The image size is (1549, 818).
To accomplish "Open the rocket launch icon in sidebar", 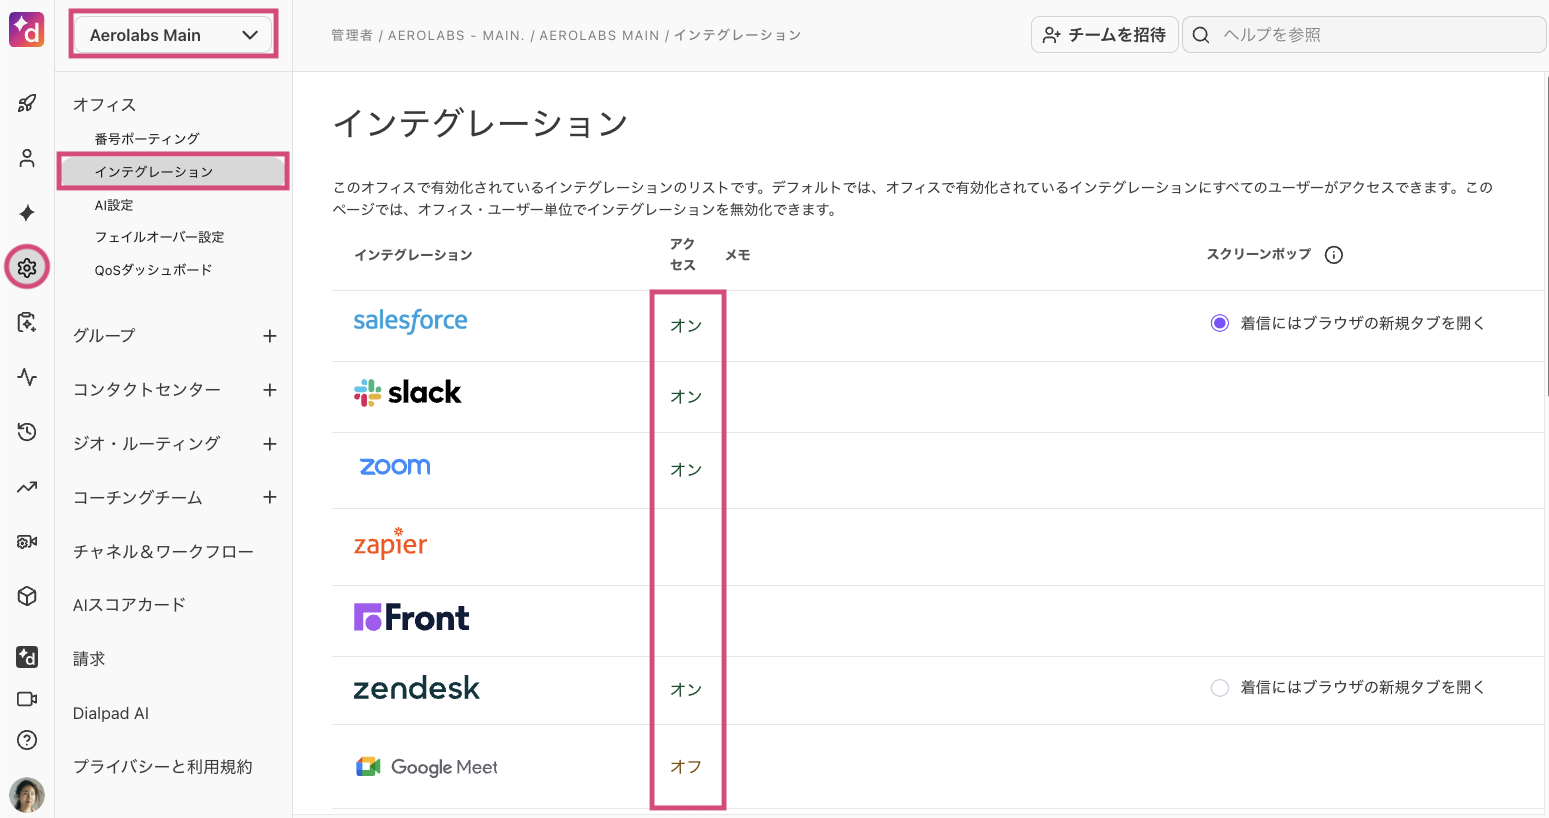I will tap(26, 102).
